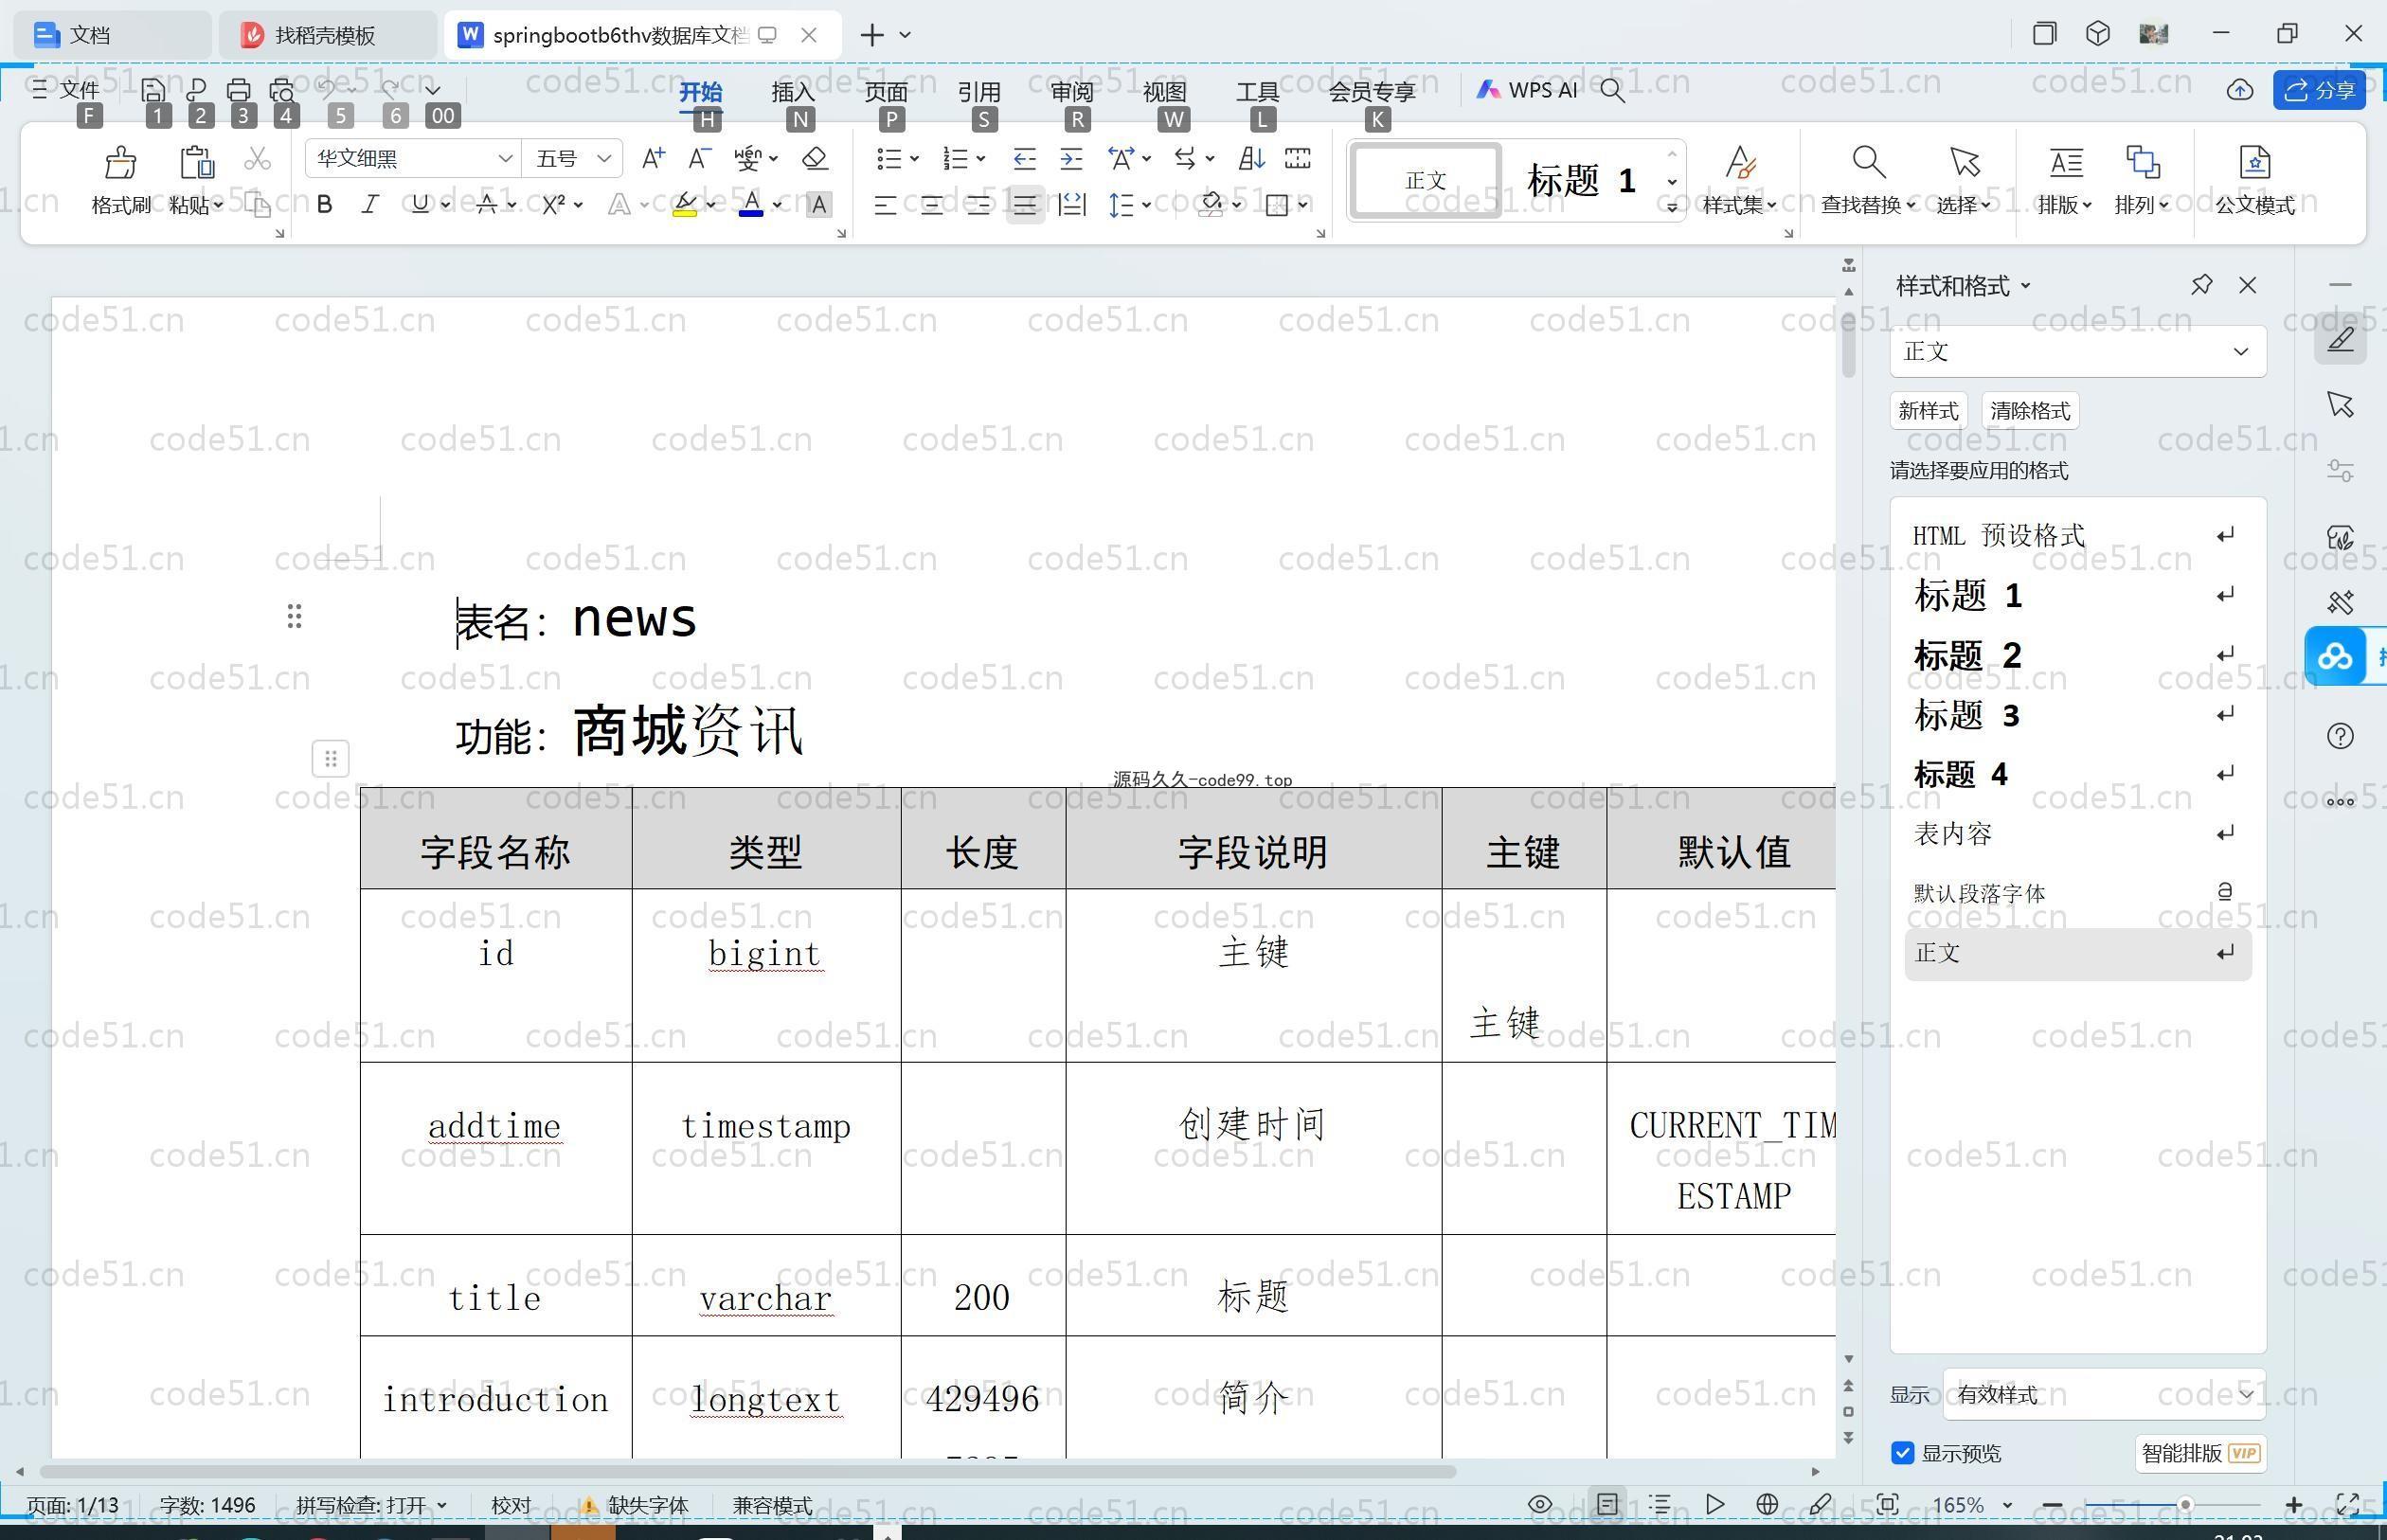Toggle Underline formatting
2387x1540 pixels.
coord(420,205)
